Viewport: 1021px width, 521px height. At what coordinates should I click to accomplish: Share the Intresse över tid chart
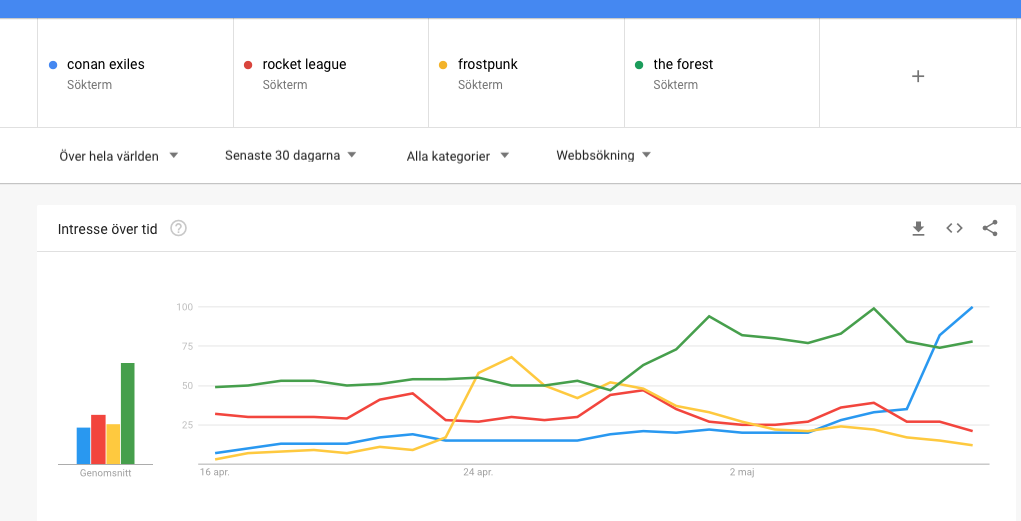tap(990, 228)
